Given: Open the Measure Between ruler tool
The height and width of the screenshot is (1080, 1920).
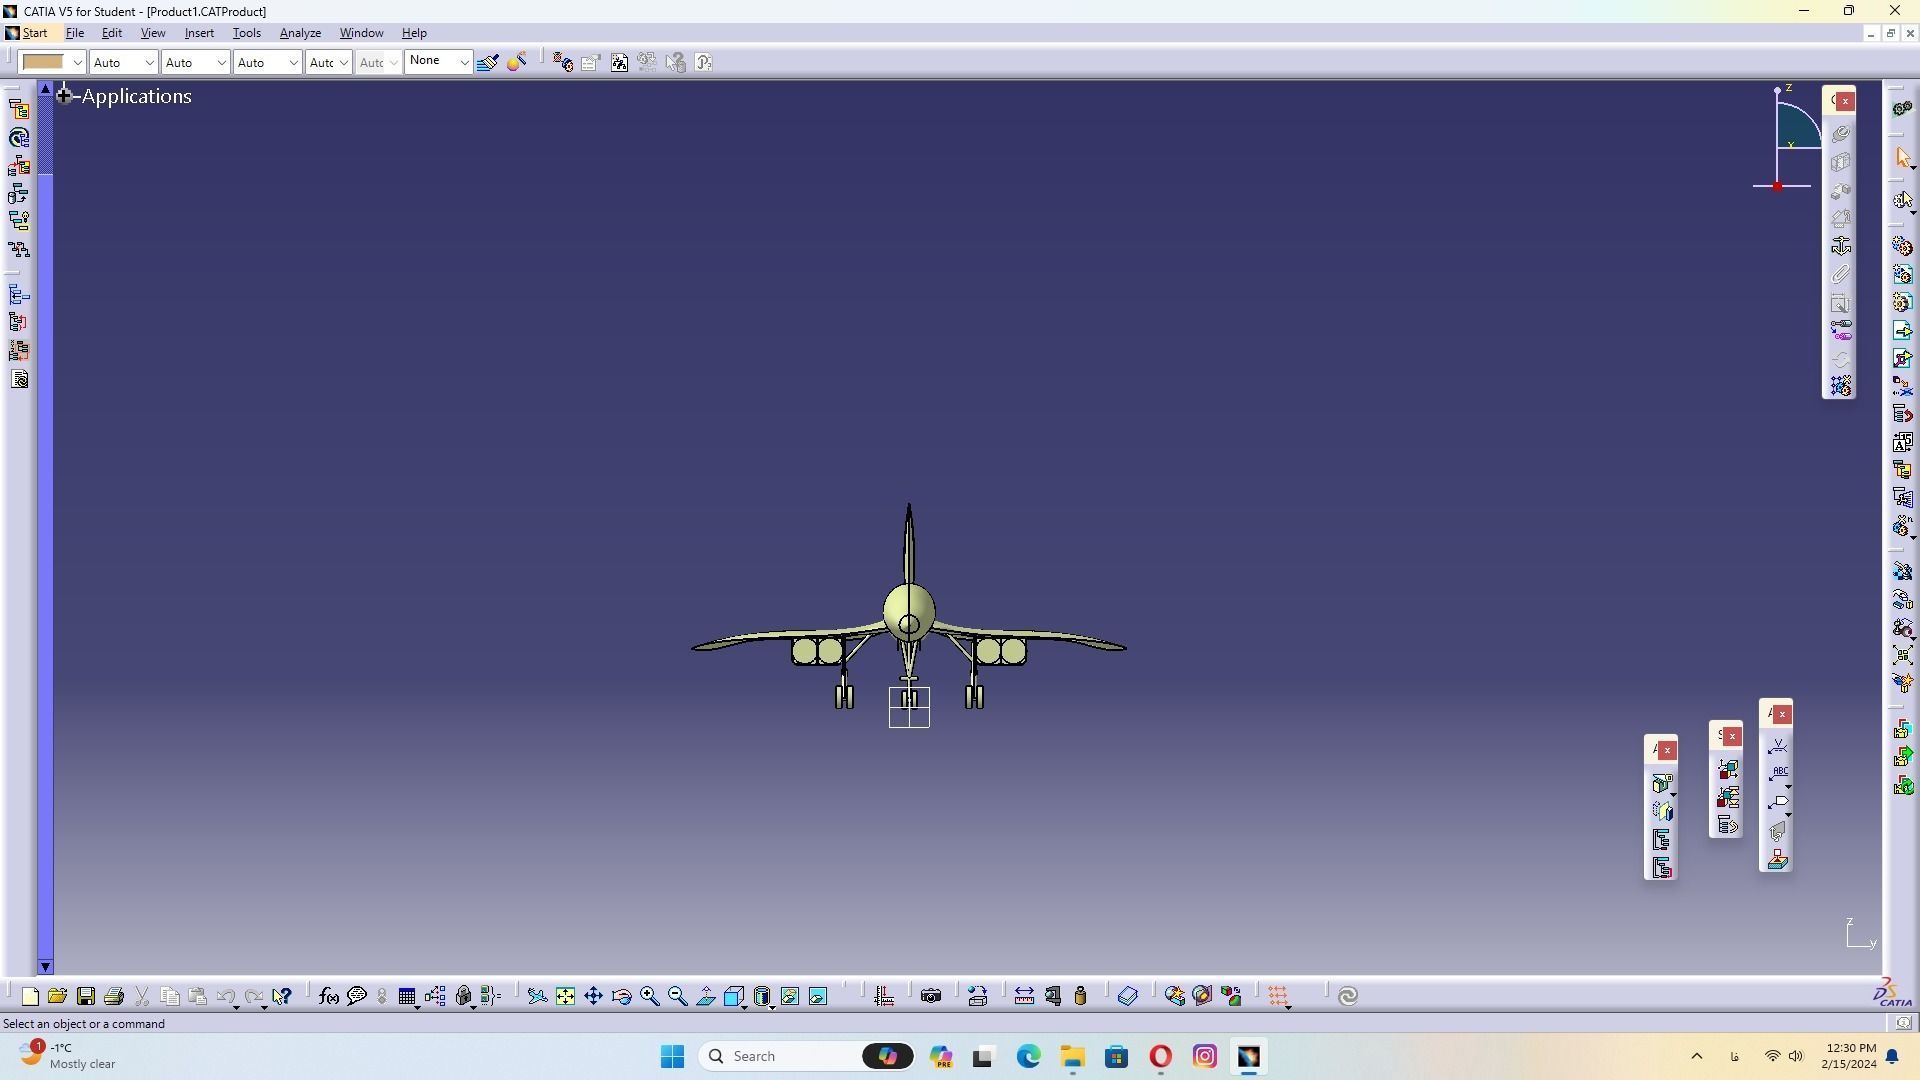Looking at the screenshot, I should (1024, 996).
